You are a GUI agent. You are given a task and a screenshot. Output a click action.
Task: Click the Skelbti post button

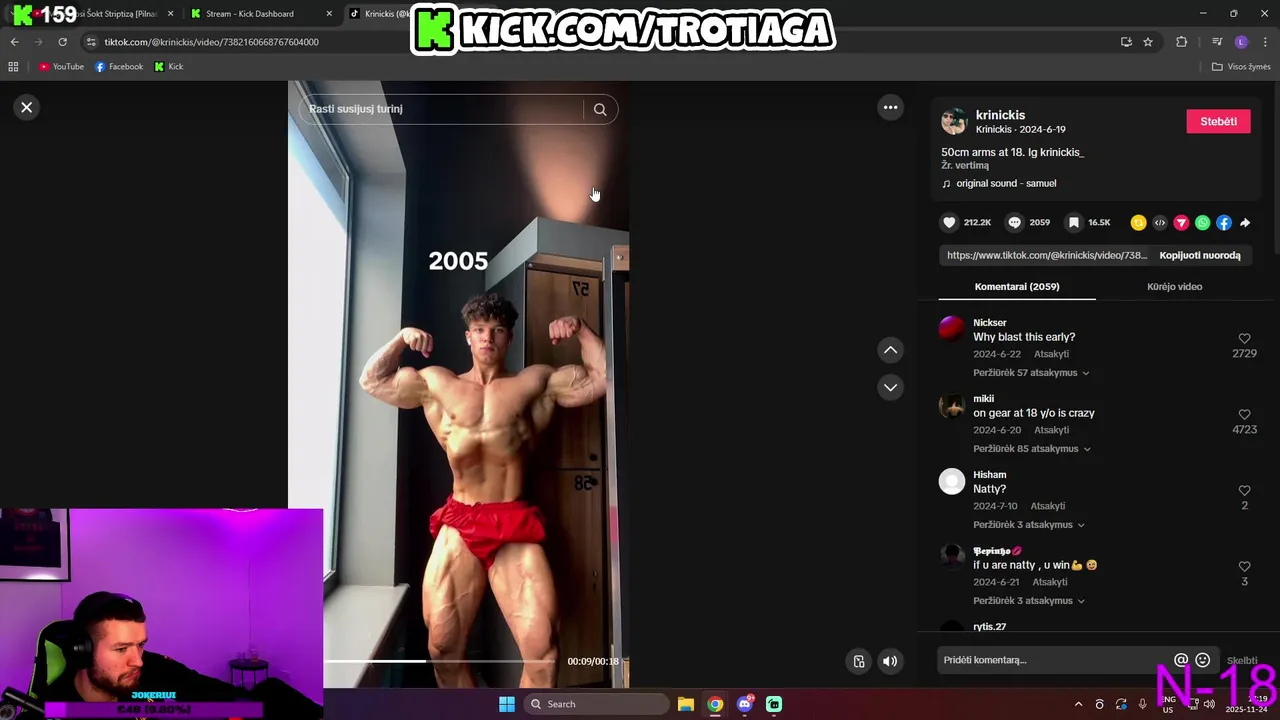[x=1242, y=660]
